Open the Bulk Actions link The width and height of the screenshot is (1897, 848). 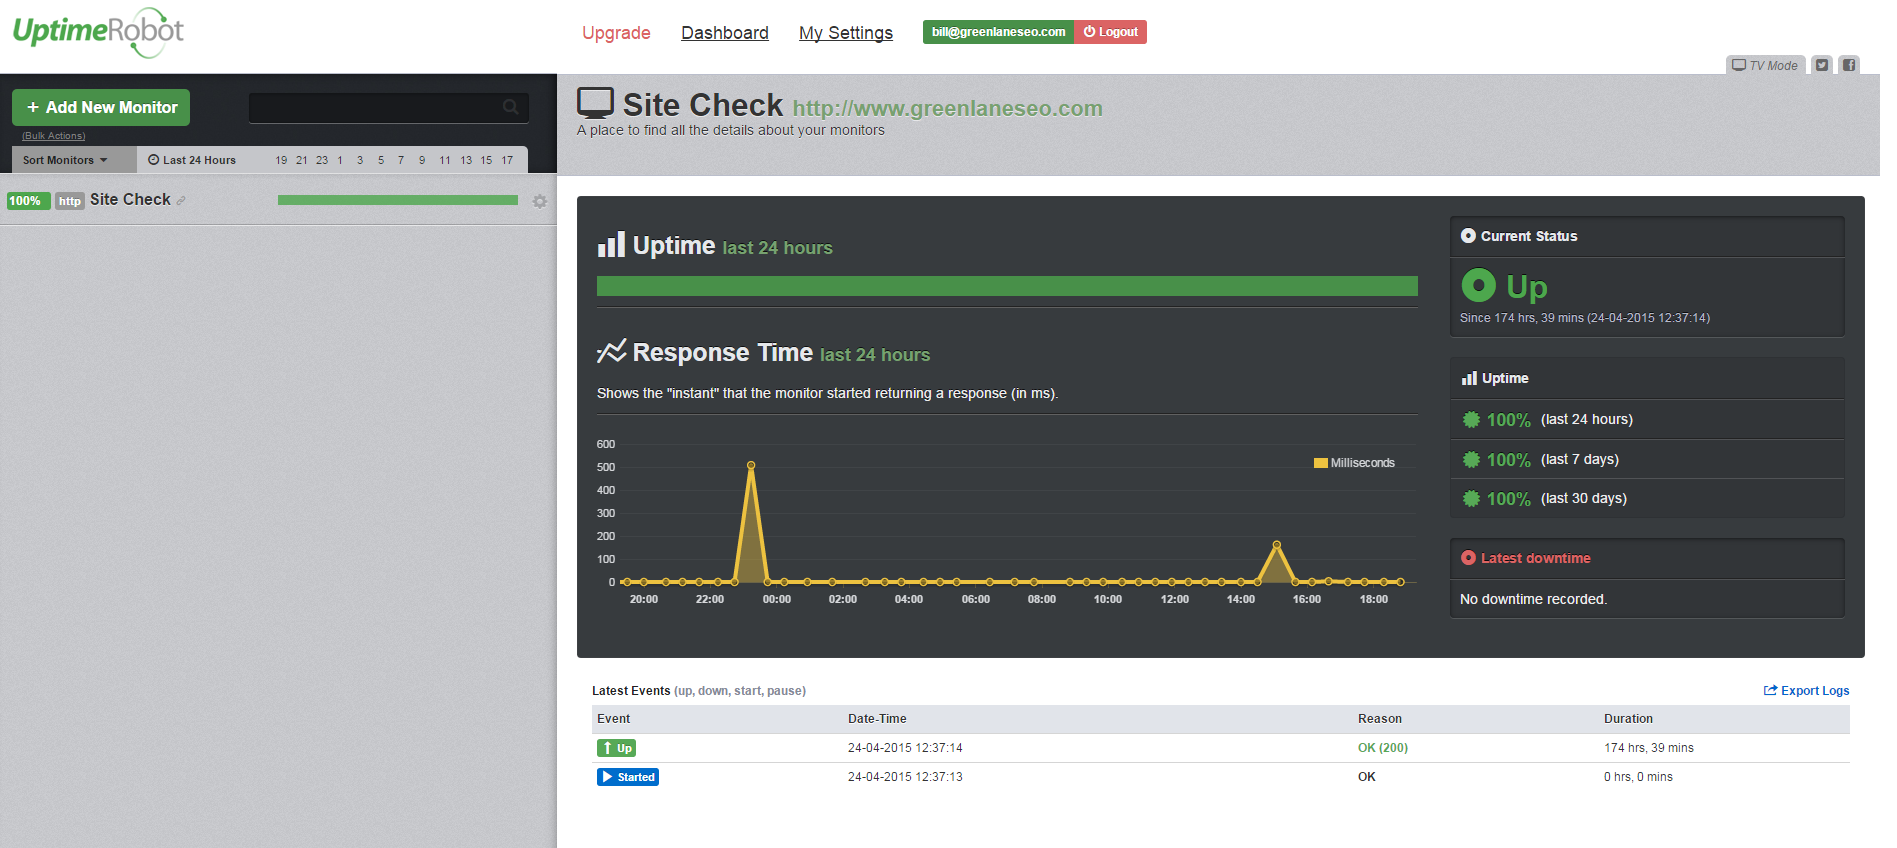[54, 136]
